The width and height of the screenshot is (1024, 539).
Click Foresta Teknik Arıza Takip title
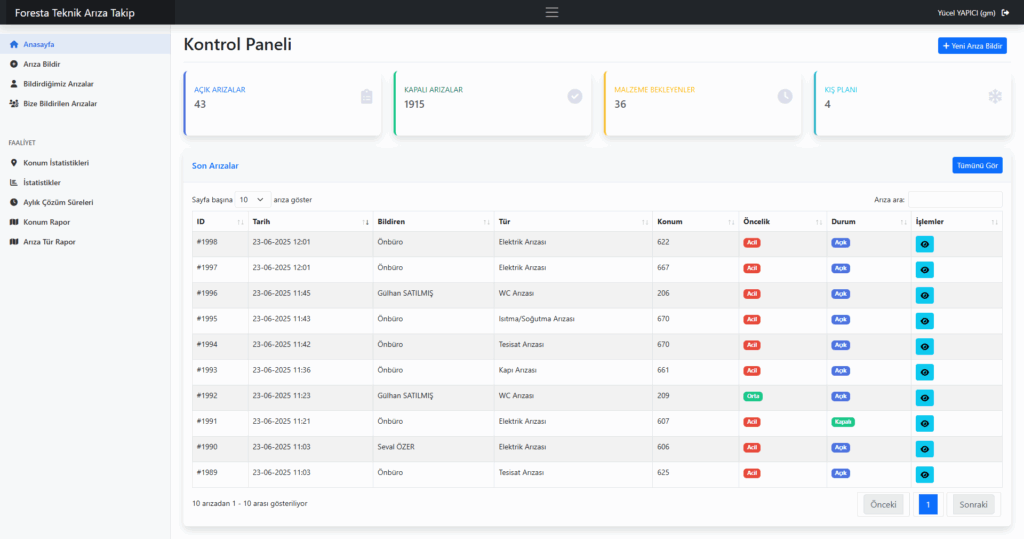[x=74, y=12]
